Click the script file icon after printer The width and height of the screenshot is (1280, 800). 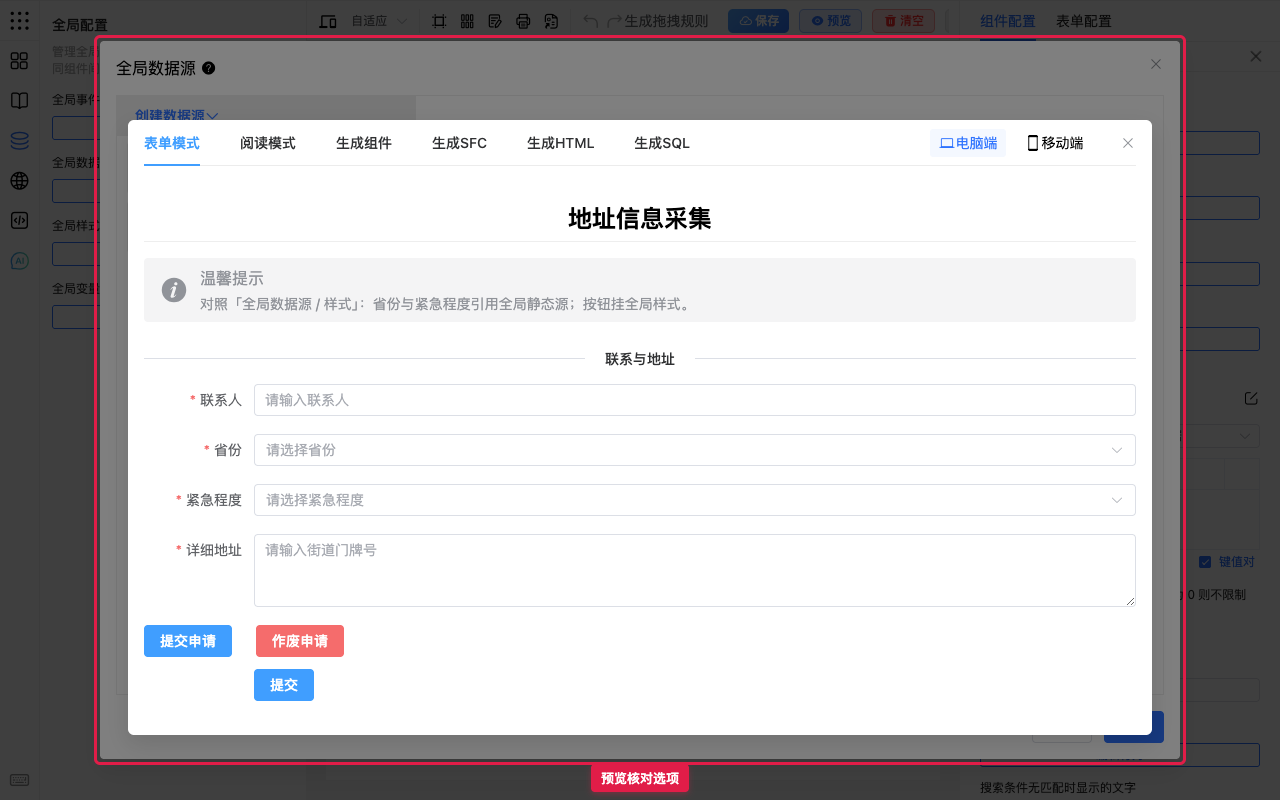(x=551, y=21)
